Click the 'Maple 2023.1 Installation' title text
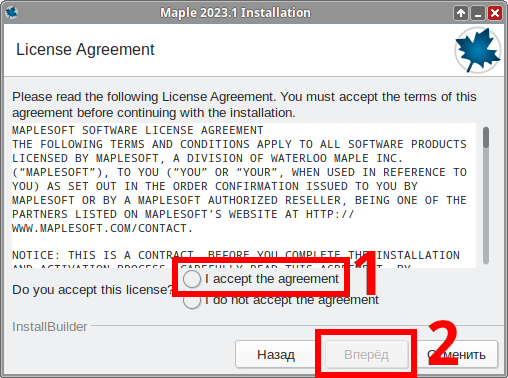The height and width of the screenshot is (378, 508). [x=235, y=13]
